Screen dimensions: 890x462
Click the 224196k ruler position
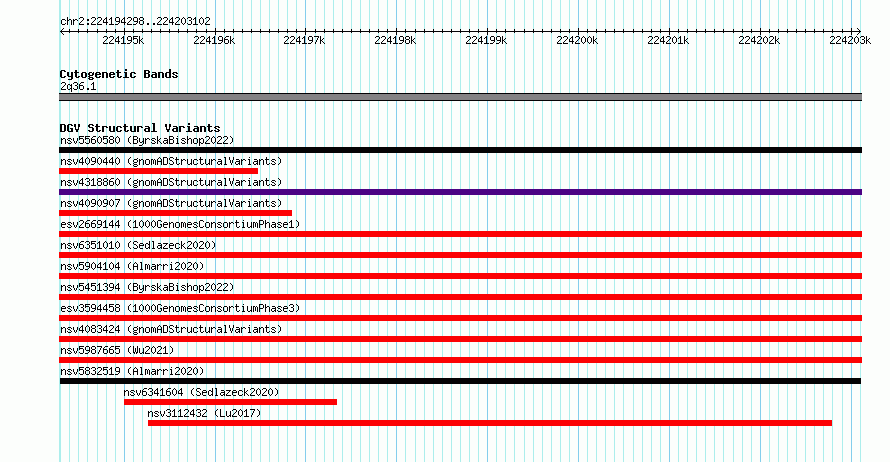214,40
